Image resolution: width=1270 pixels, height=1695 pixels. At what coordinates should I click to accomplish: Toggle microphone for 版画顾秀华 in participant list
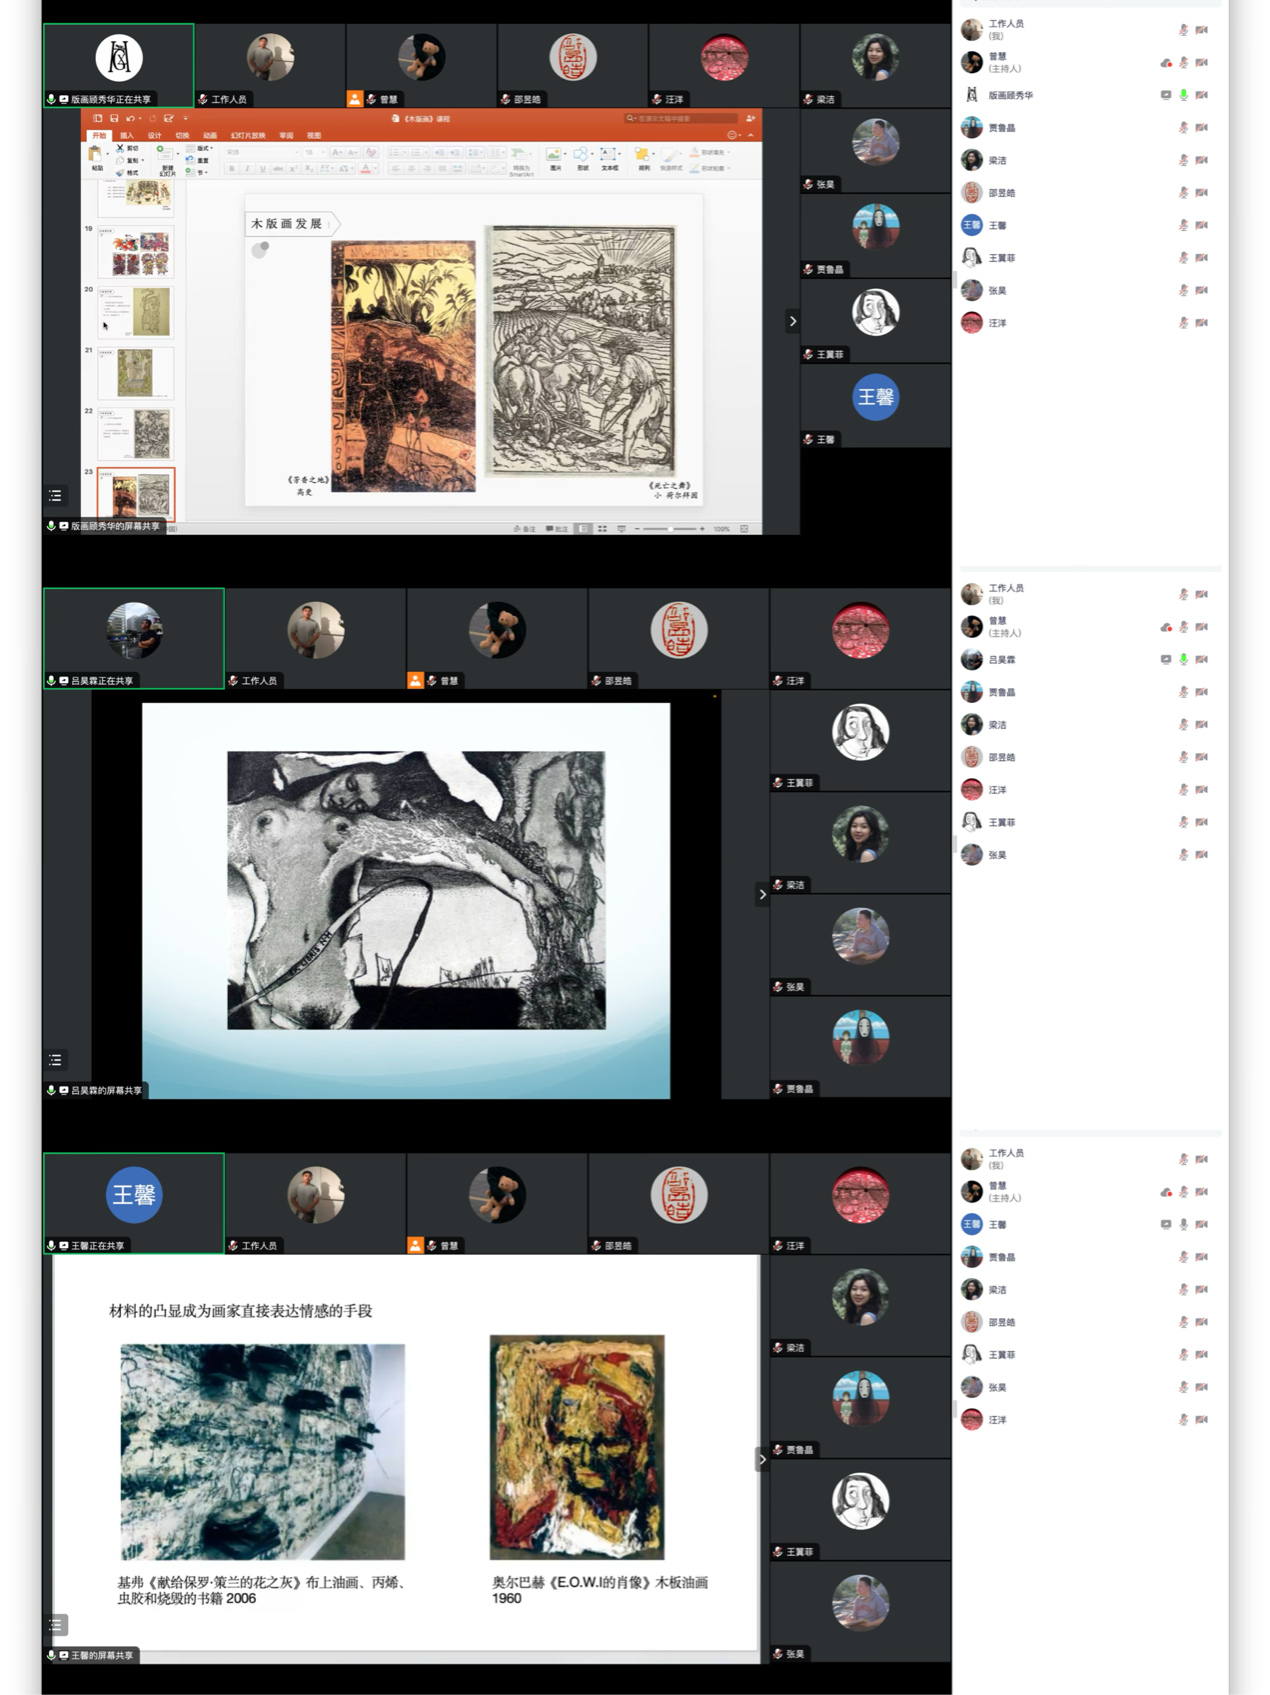click(1183, 95)
